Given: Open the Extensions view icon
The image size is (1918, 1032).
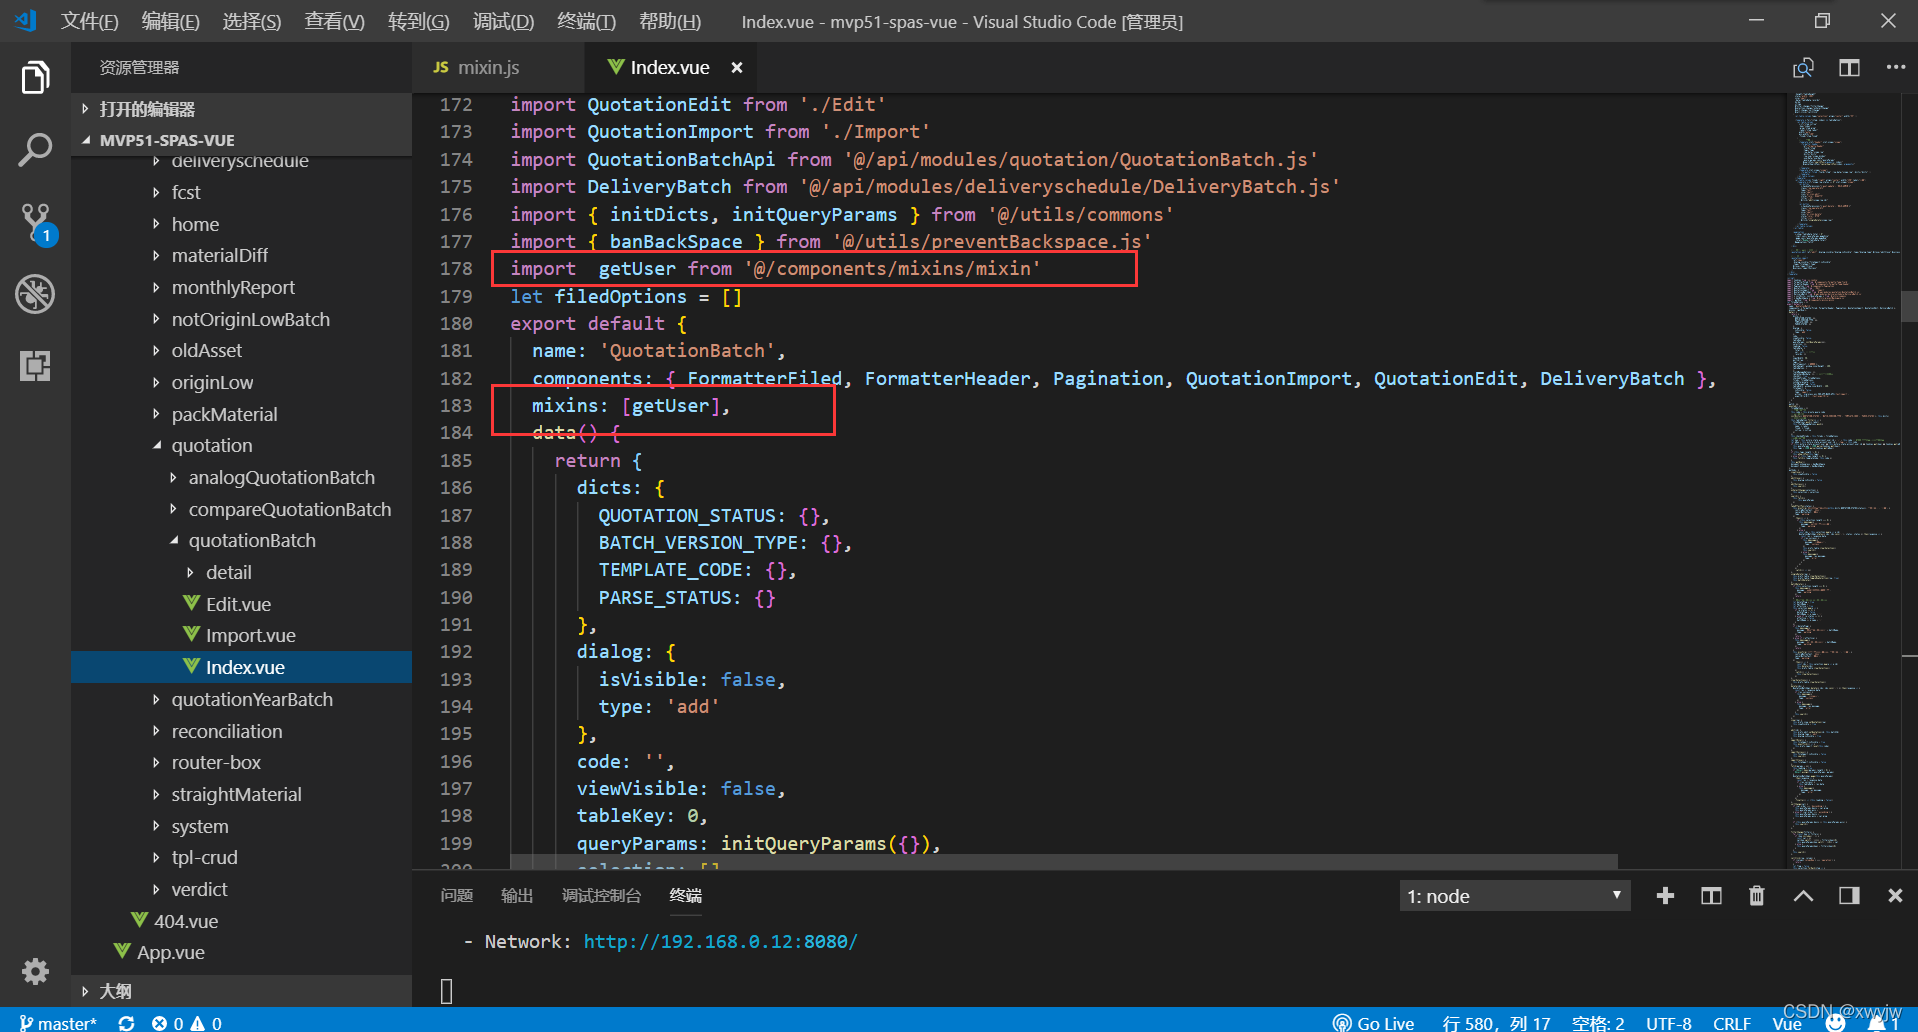Looking at the screenshot, I should tap(35, 366).
